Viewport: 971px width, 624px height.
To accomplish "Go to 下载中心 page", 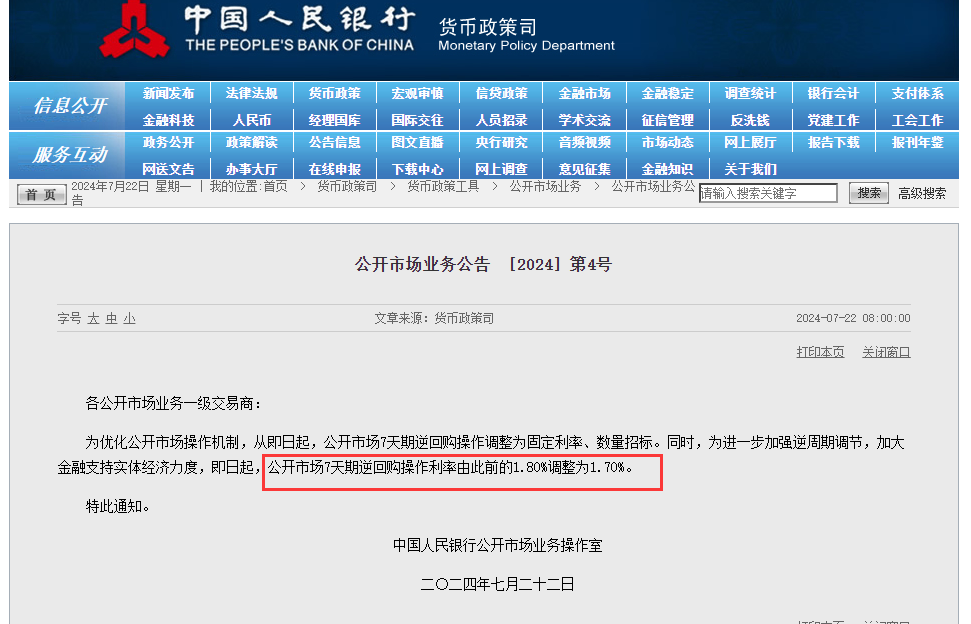I will (x=417, y=169).
